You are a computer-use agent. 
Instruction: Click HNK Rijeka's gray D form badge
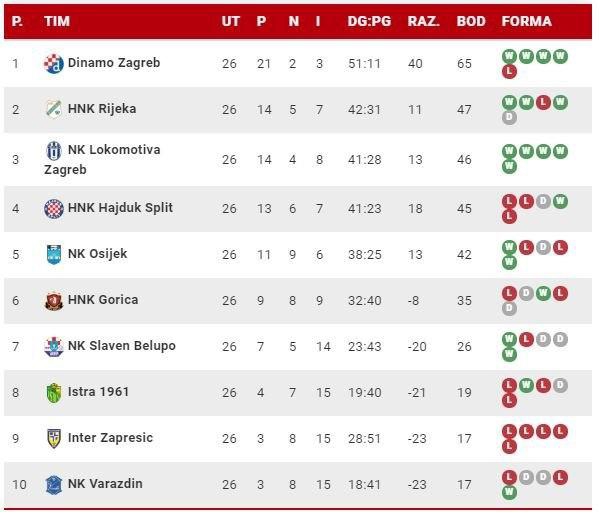tap(509, 118)
